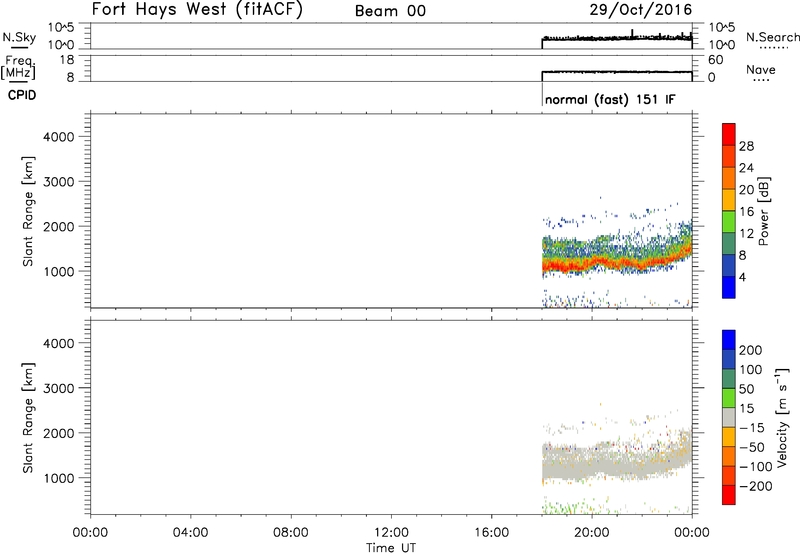Click the '60' label beside Nave scale
800x554 pixels.
pos(716,60)
